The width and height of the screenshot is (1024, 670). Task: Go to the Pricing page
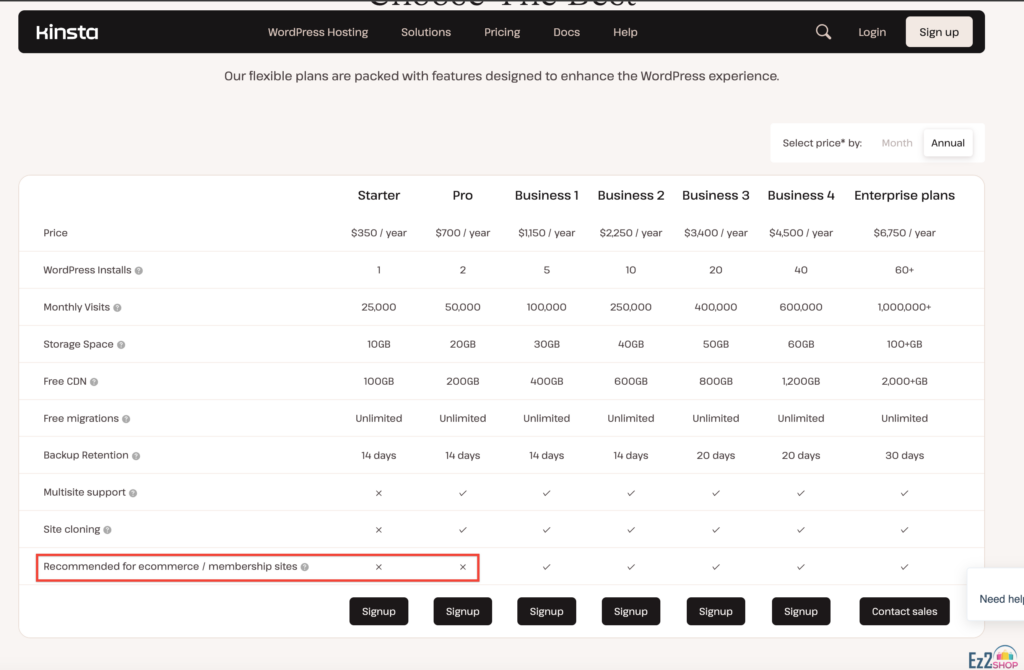pos(502,32)
